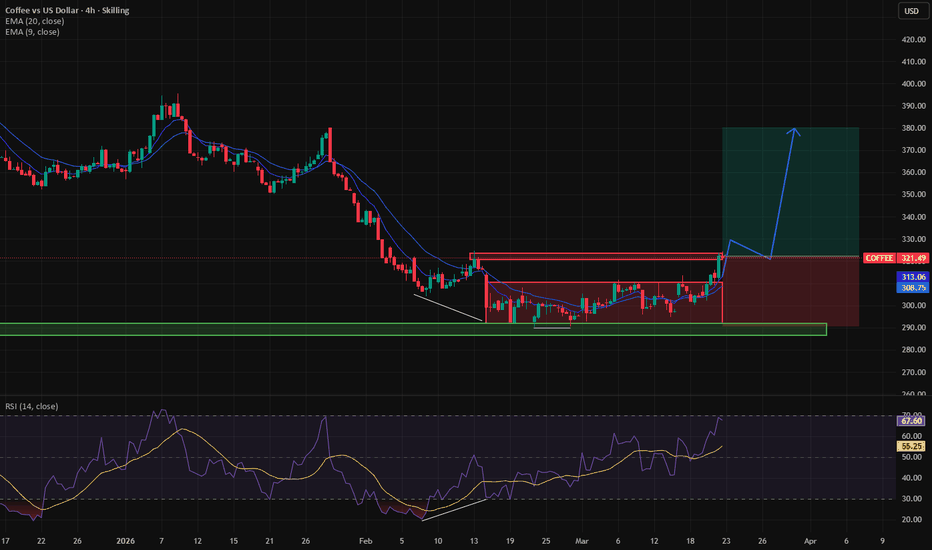The image size is (932, 550).
Task: Select the EMA (20, close) indicator legend
Action: [x=34, y=21]
